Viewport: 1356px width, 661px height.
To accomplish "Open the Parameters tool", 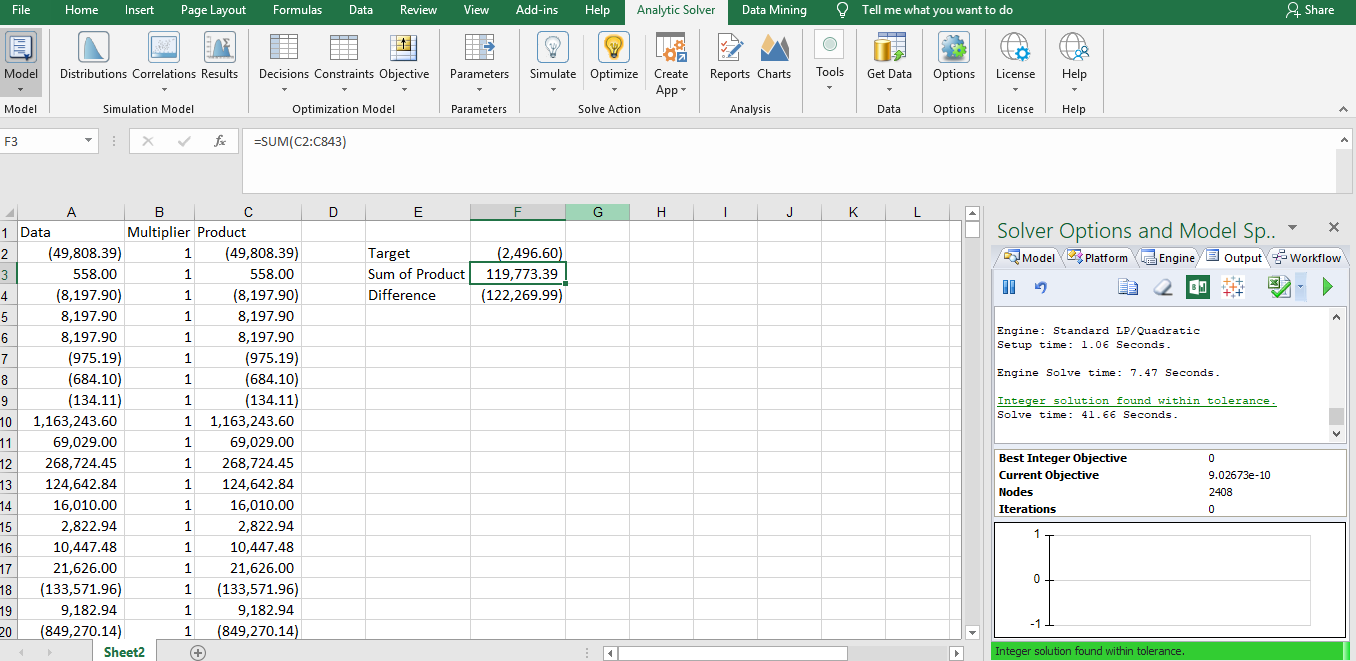I will tap(479, 62).
